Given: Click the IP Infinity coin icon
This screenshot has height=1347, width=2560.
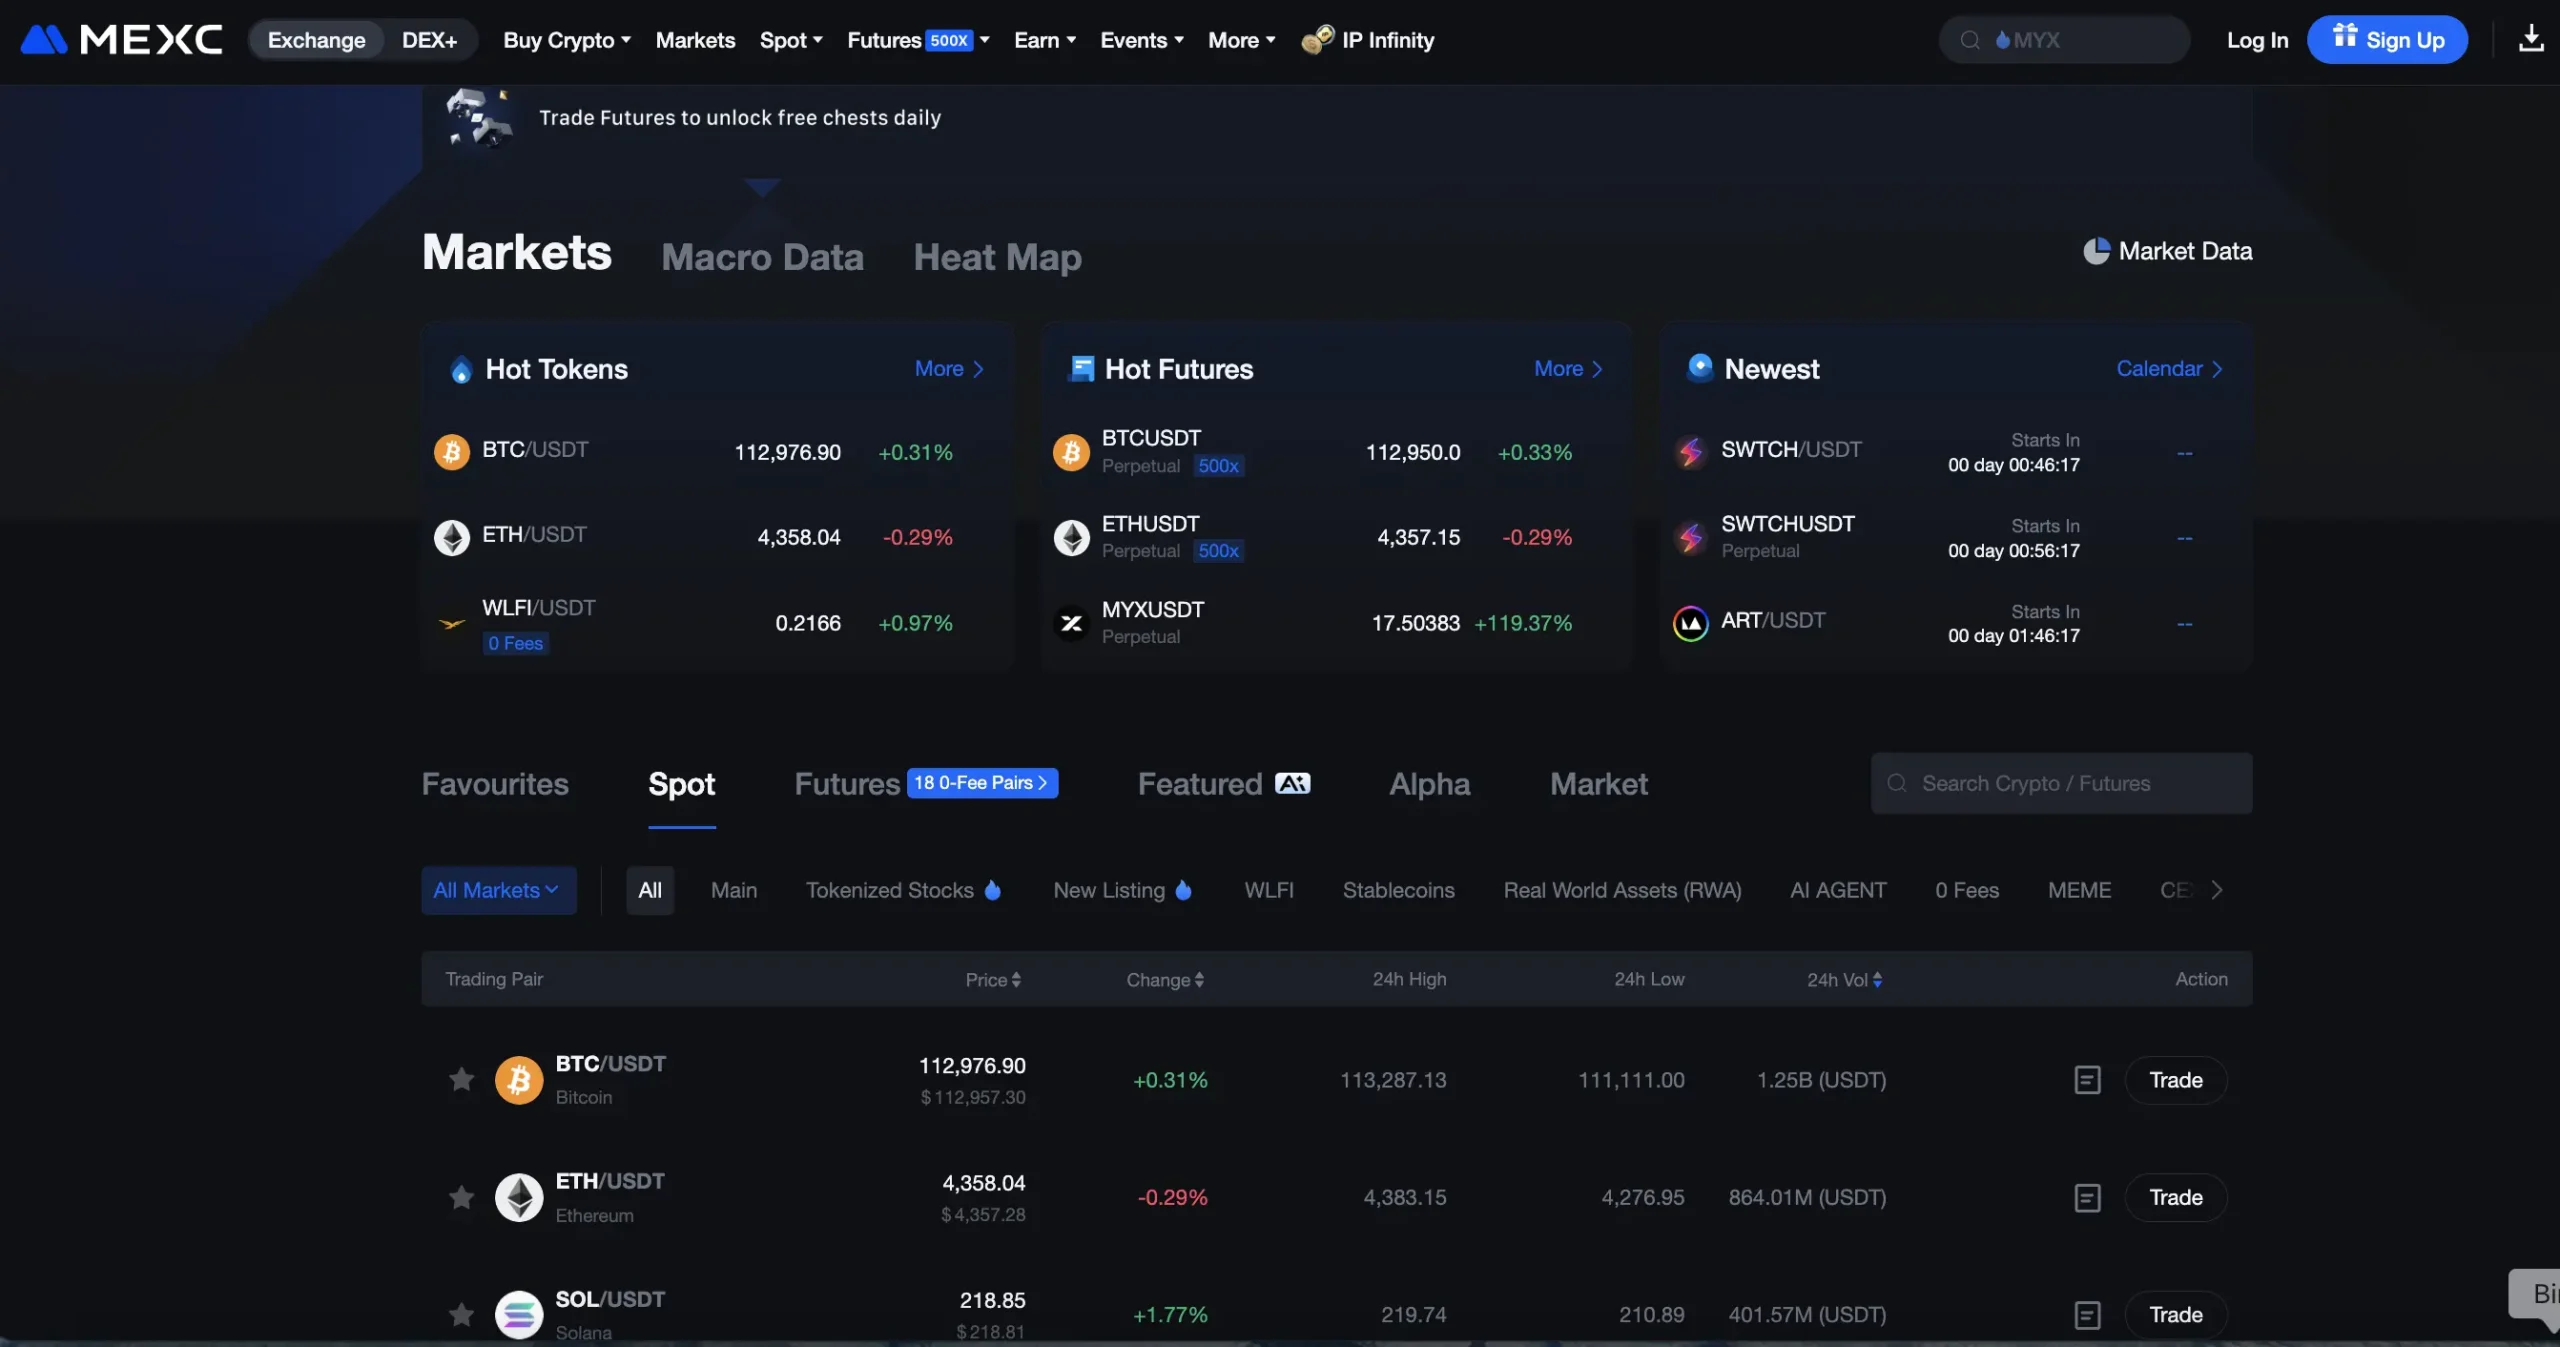Looking at the screenshot, I should click(1317, 39).
